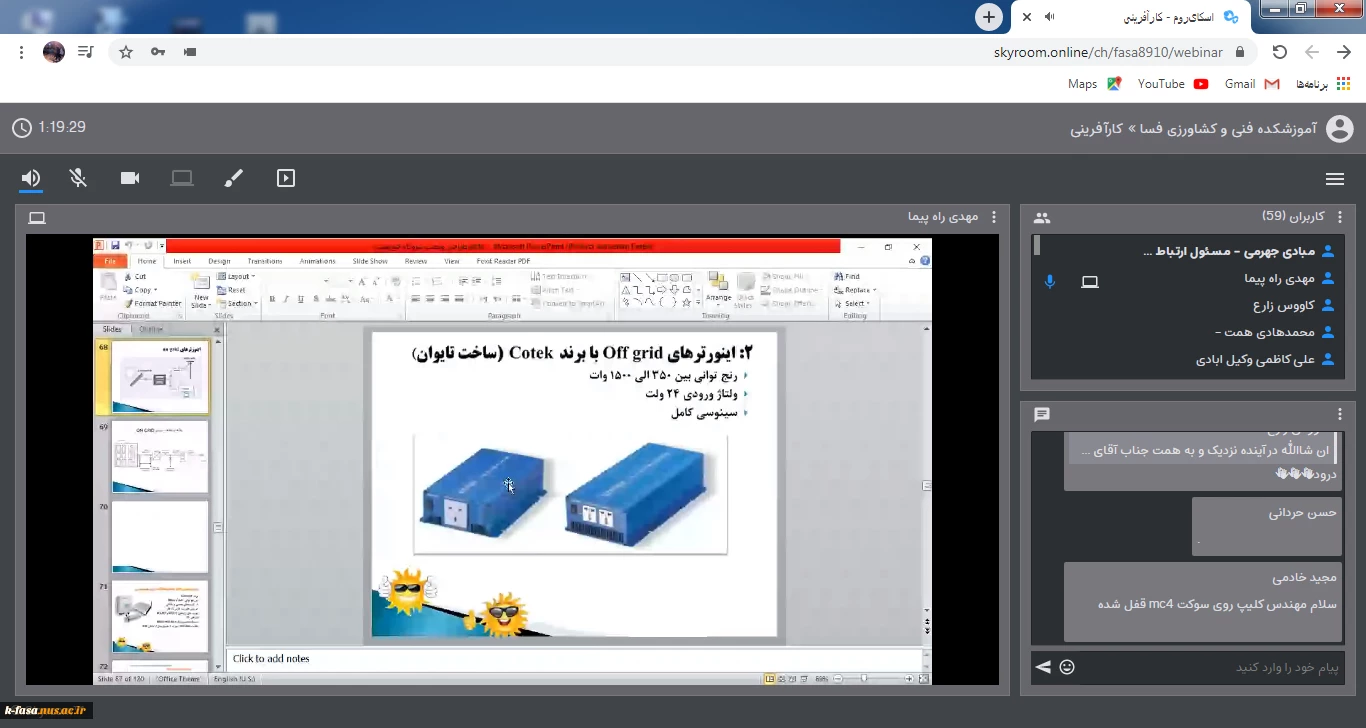
Task: Toggle Bold formatting in PowerPoint
Action: [x=273, y=299]
